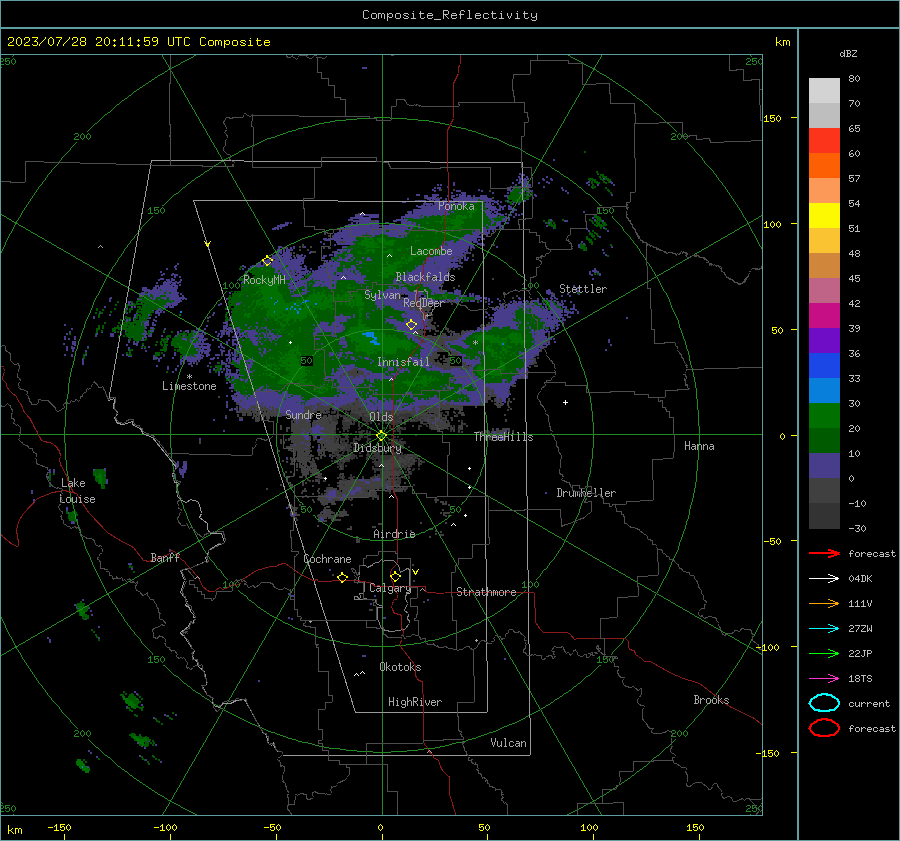Click the km unit label at bottom-left

[14, 830]
